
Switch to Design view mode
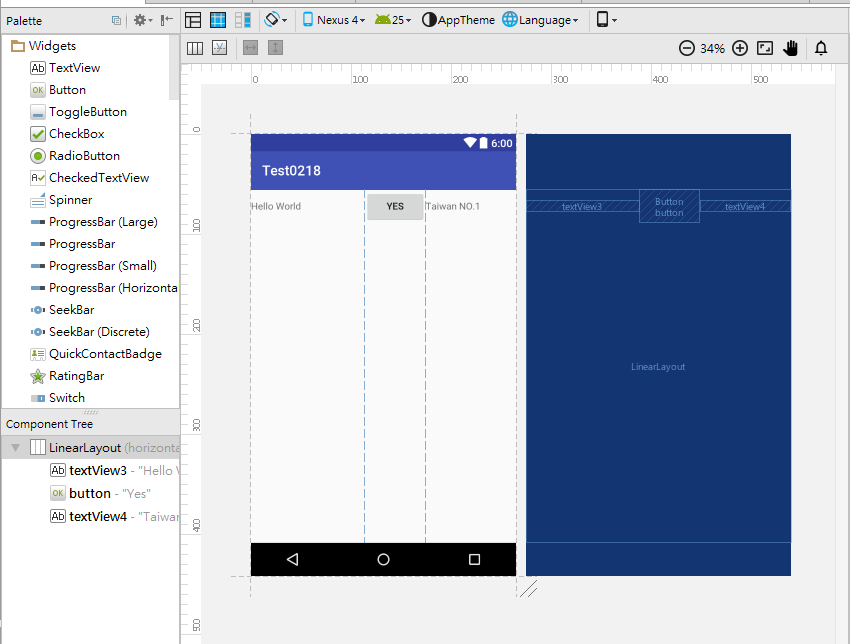[194, 20]
